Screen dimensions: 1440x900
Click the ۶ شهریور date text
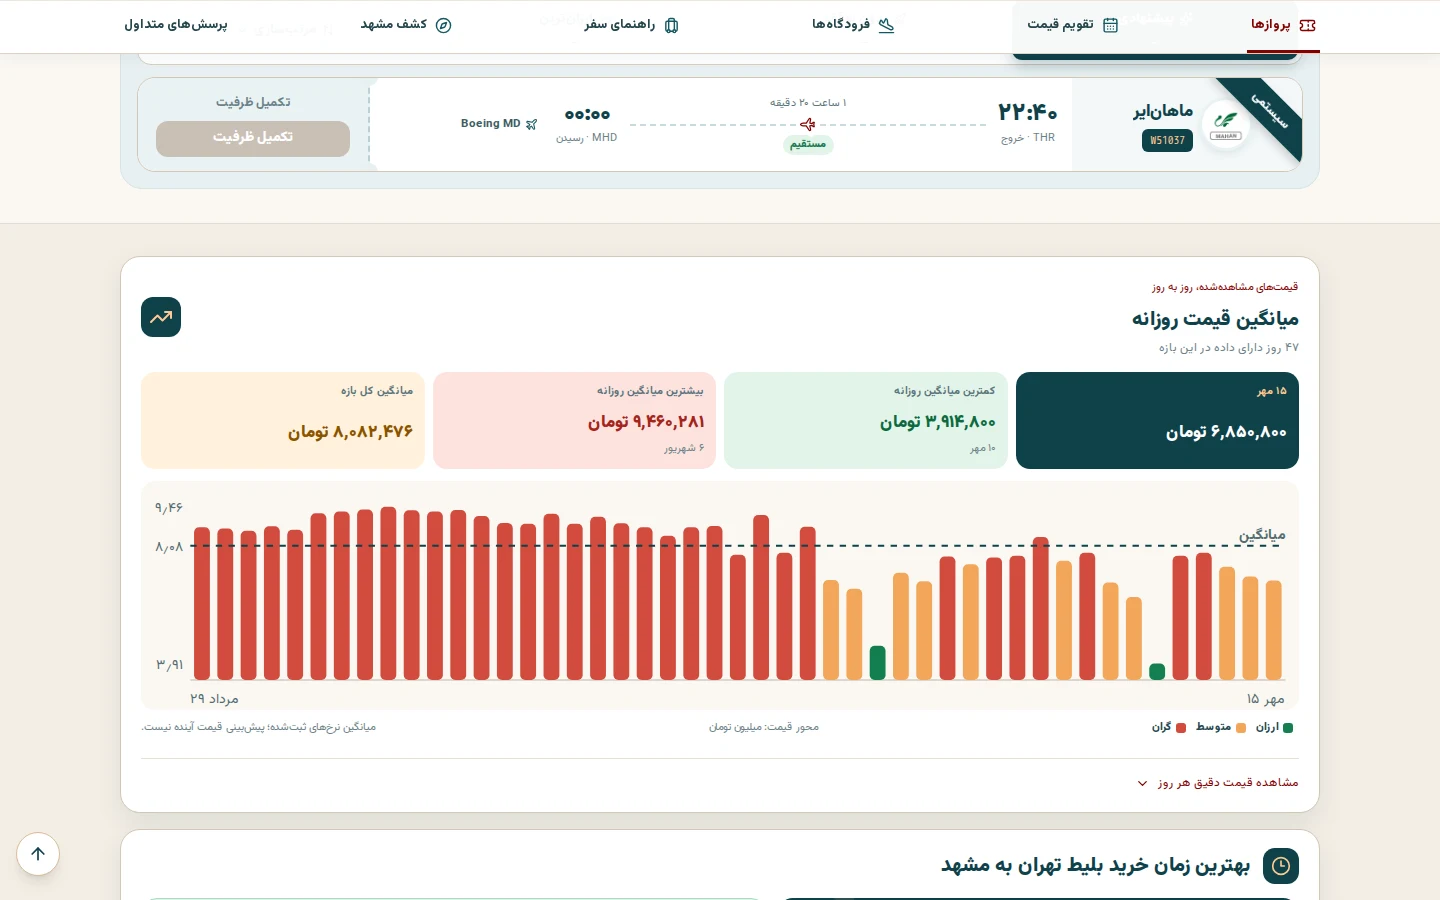(684, 448)
